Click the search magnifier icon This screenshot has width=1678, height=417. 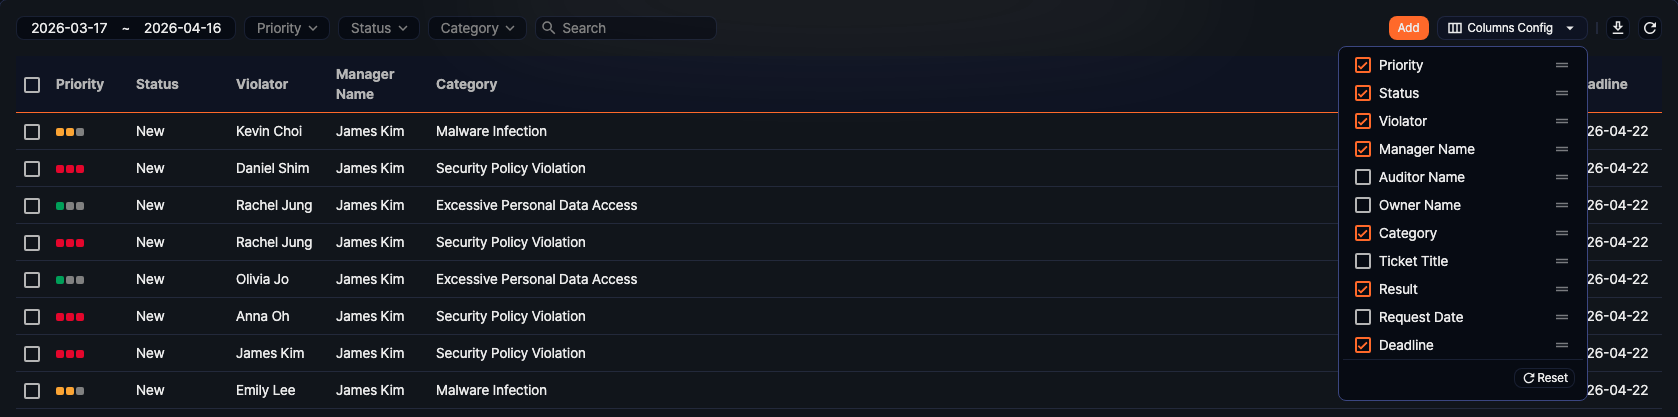[548, 28]
